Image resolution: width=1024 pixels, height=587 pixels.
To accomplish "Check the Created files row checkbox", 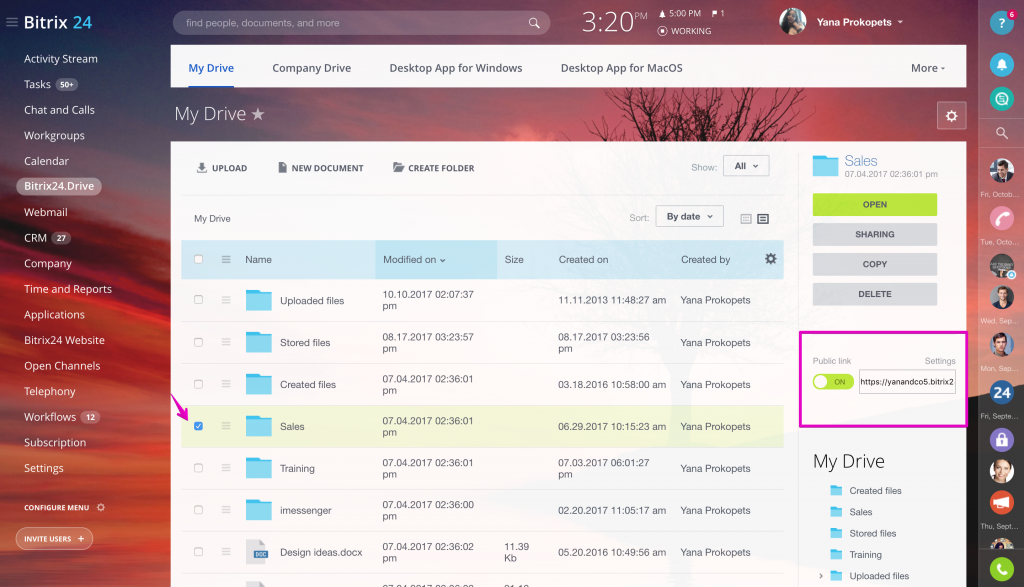I will [x=199, y=384].
